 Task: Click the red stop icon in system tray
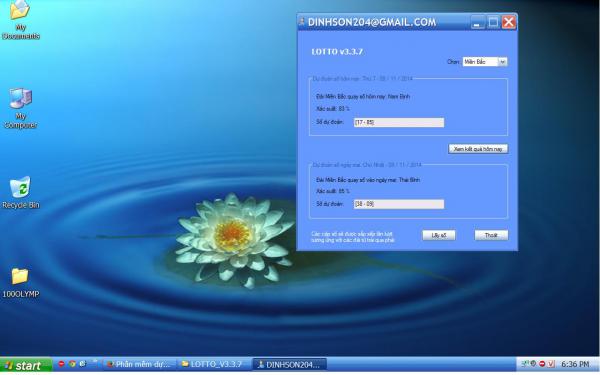coord(542,364)
